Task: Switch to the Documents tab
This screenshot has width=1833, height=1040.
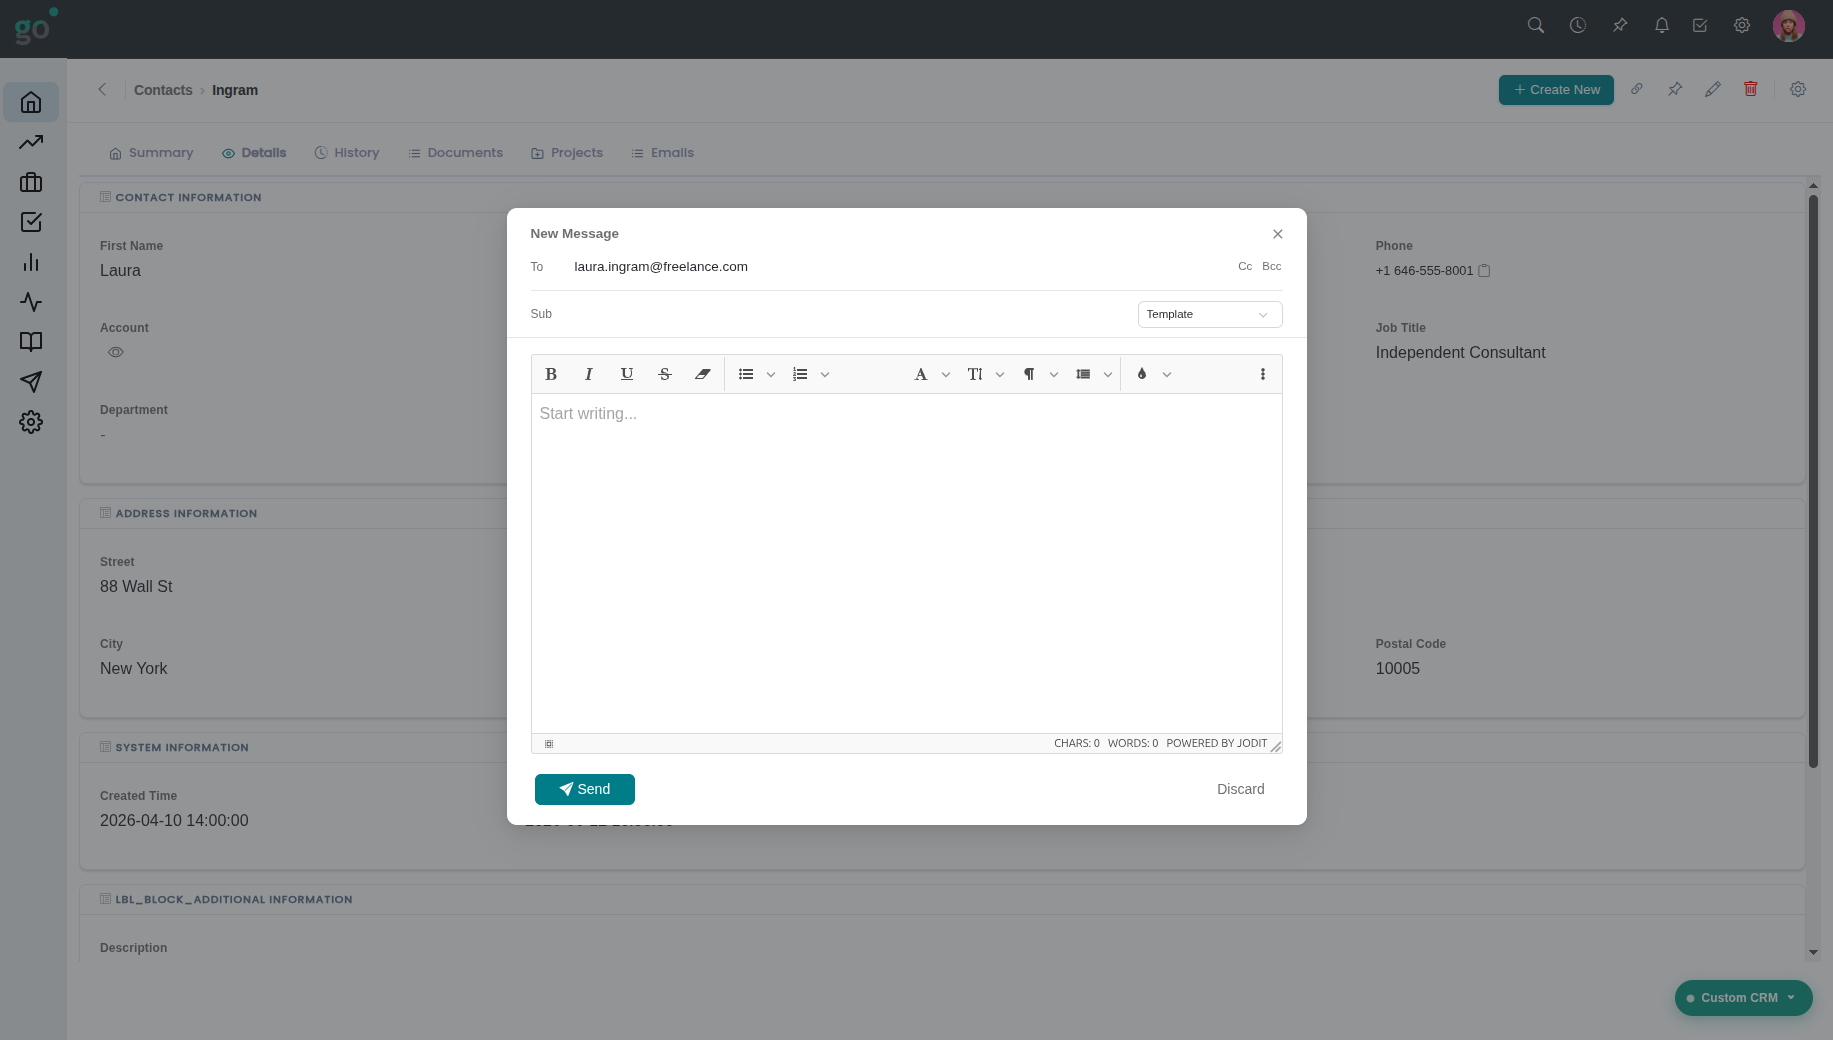Action: pyautogui.click(x=455, y=153)
